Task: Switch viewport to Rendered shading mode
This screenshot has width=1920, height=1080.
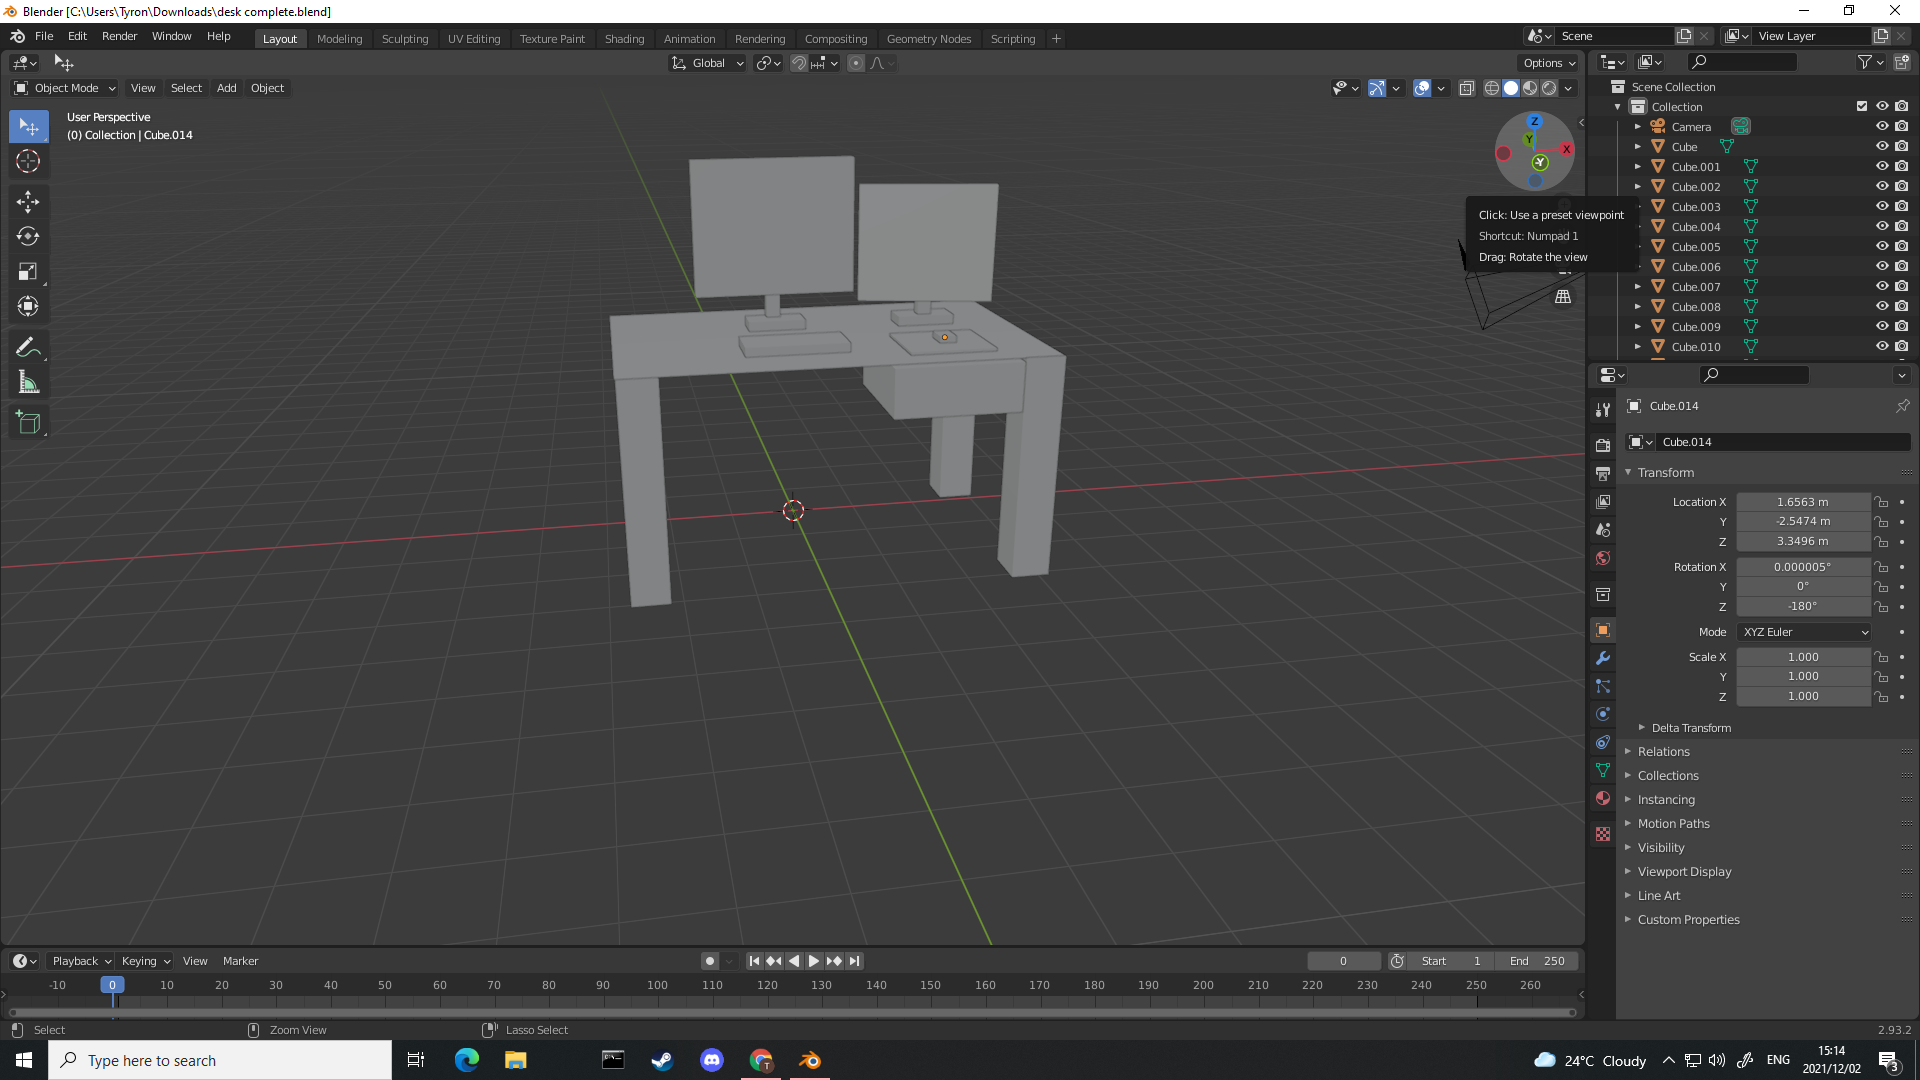Action: click(x=1549, y=88)
